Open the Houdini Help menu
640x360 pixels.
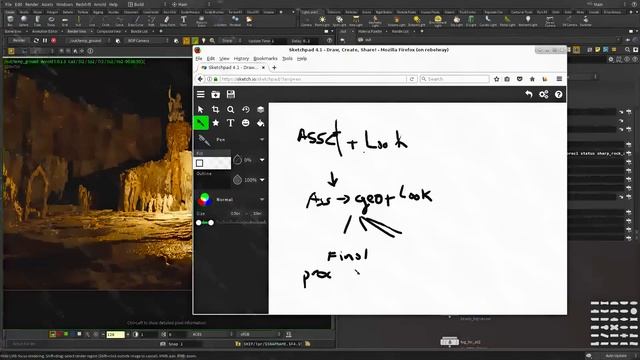coord(113,4)
